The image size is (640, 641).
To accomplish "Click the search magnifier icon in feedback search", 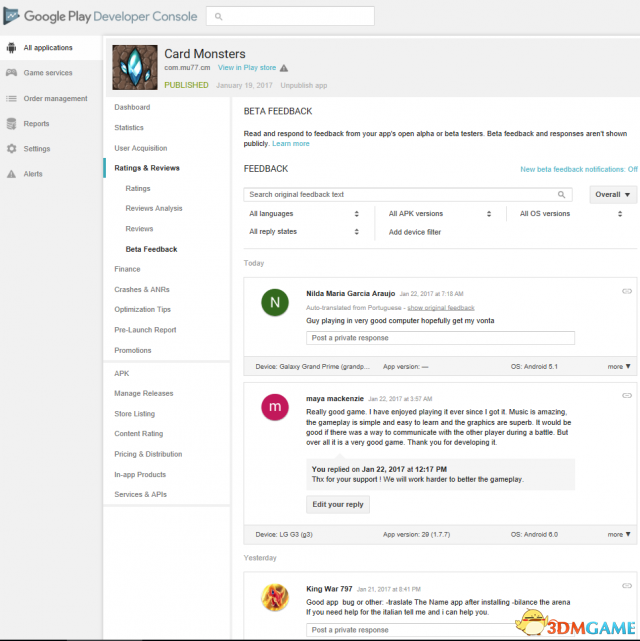I will pyautogui.click(x=564, y=195).
